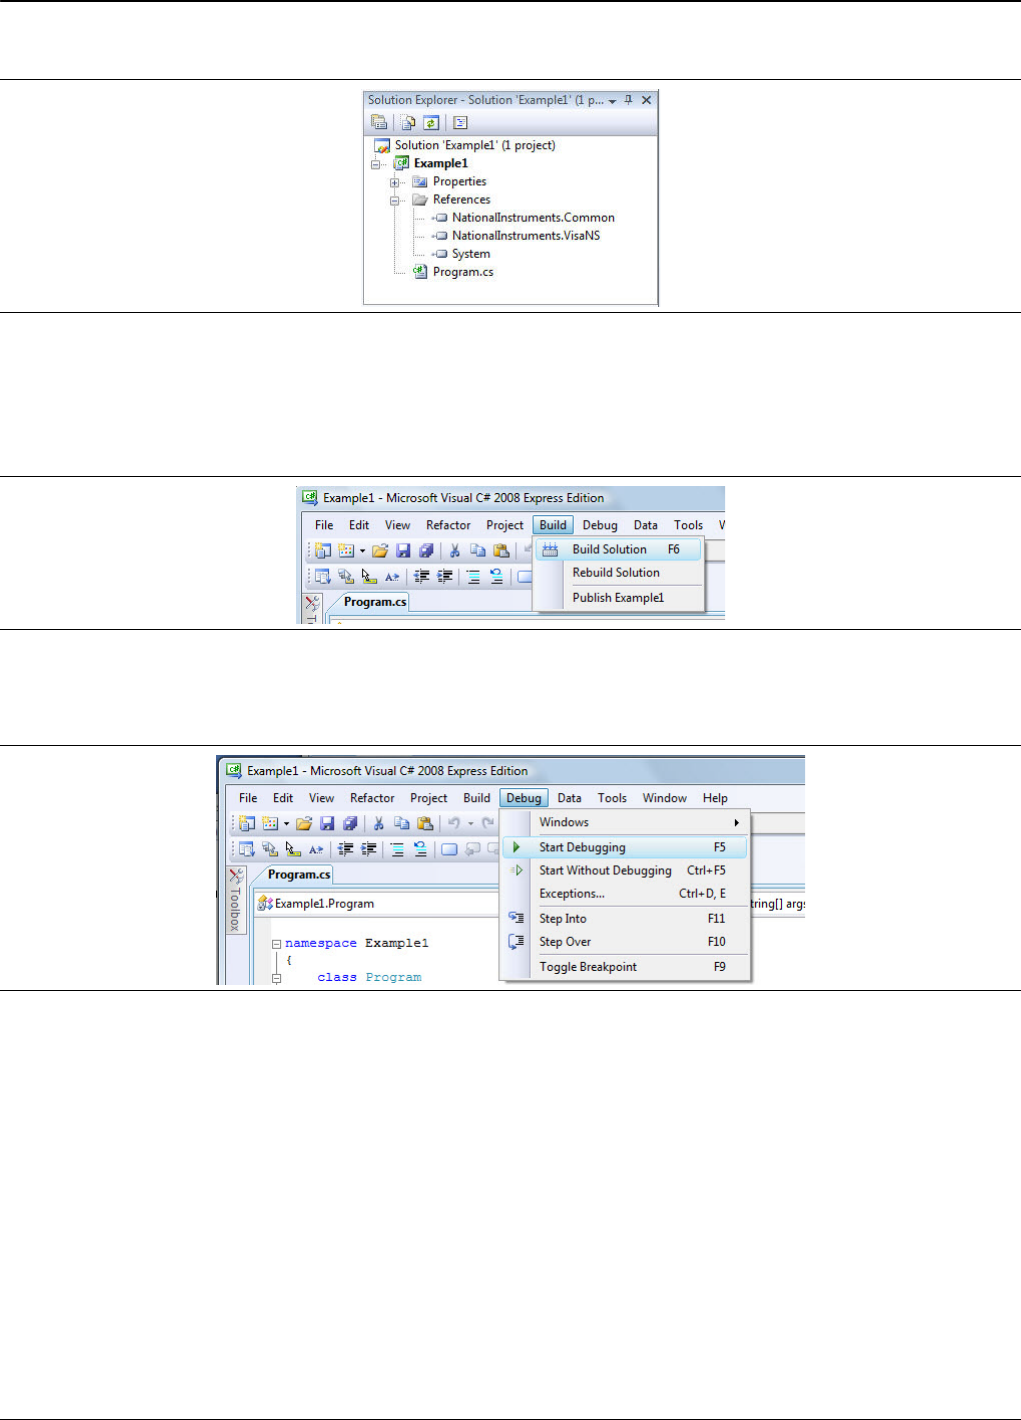Click Uncomment lines icon in Debug-menu window
The height and width of the screenshot is (1420, 1021).
[420, 849]
